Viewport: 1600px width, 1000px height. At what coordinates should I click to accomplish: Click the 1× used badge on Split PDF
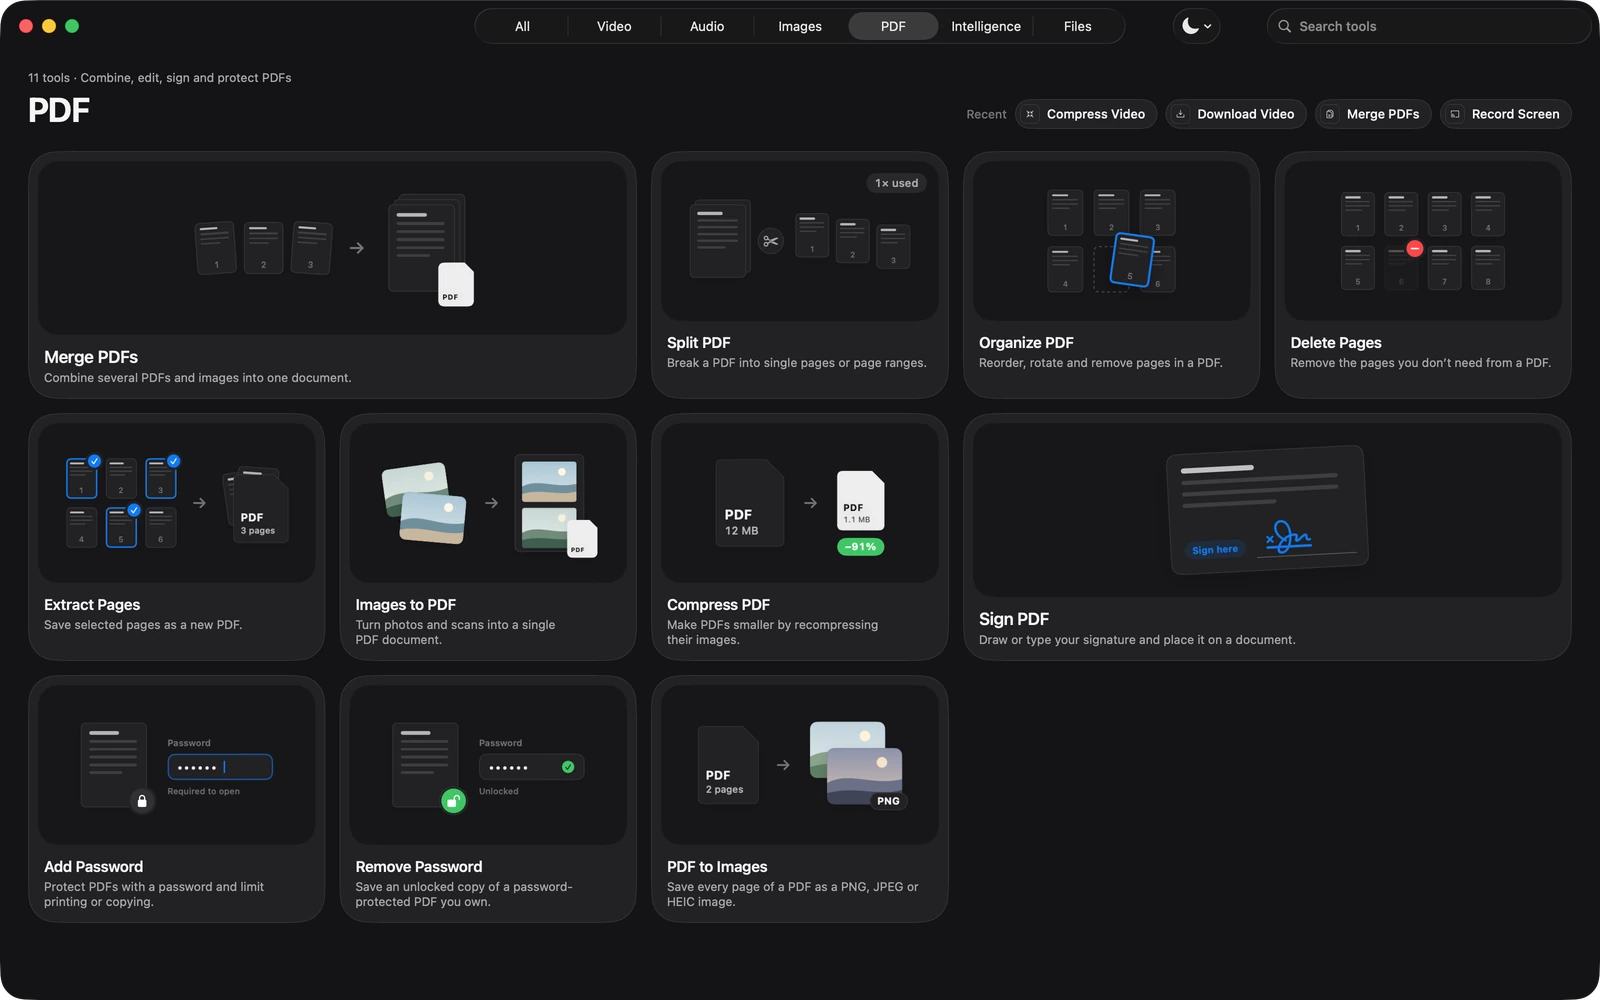pos(896,183)
